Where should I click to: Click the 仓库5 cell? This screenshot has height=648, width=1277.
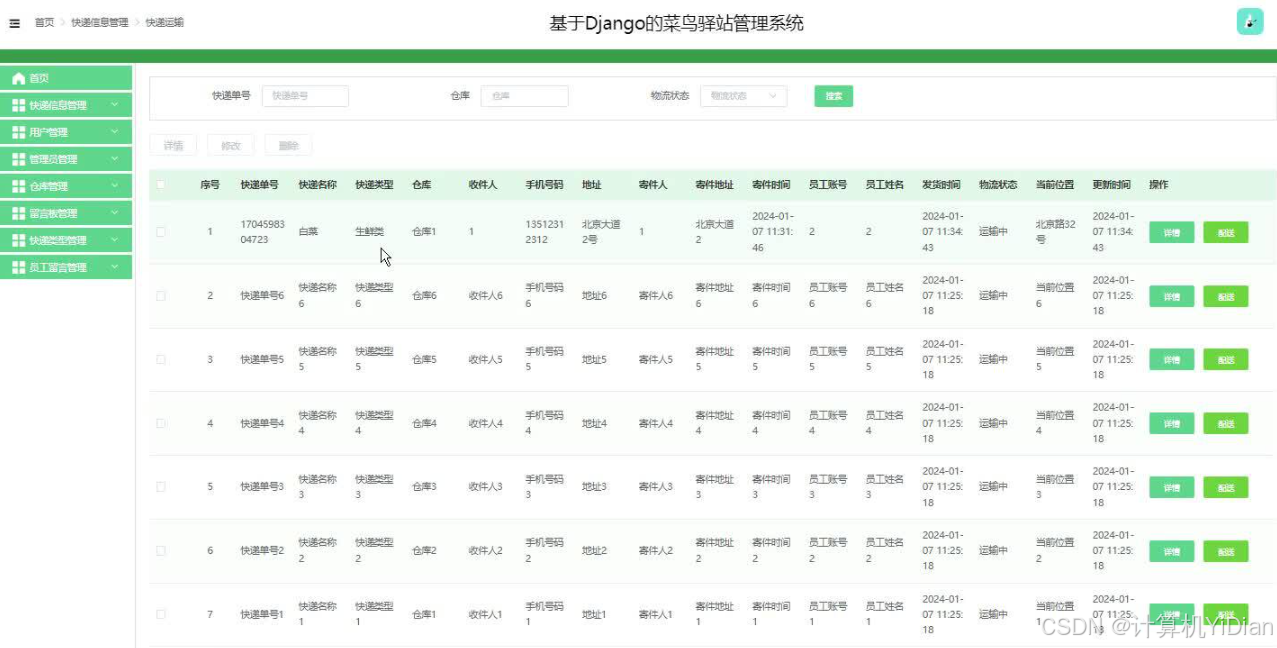pos(424,359)
